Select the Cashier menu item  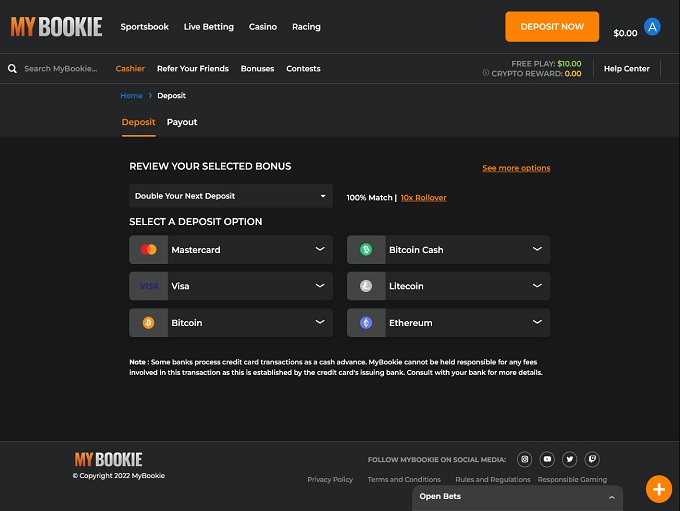click(130, 69)
